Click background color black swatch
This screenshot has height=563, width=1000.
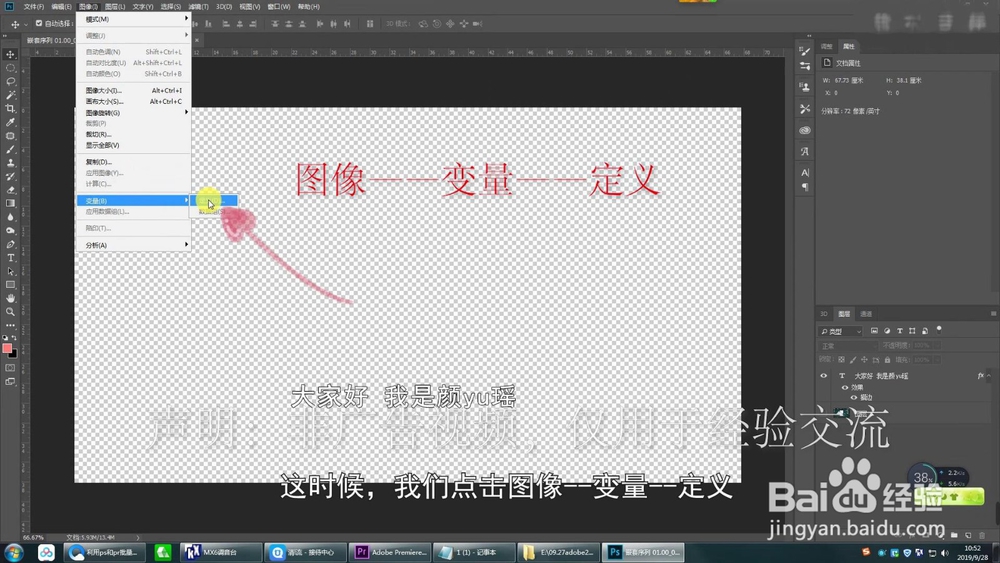14,354
